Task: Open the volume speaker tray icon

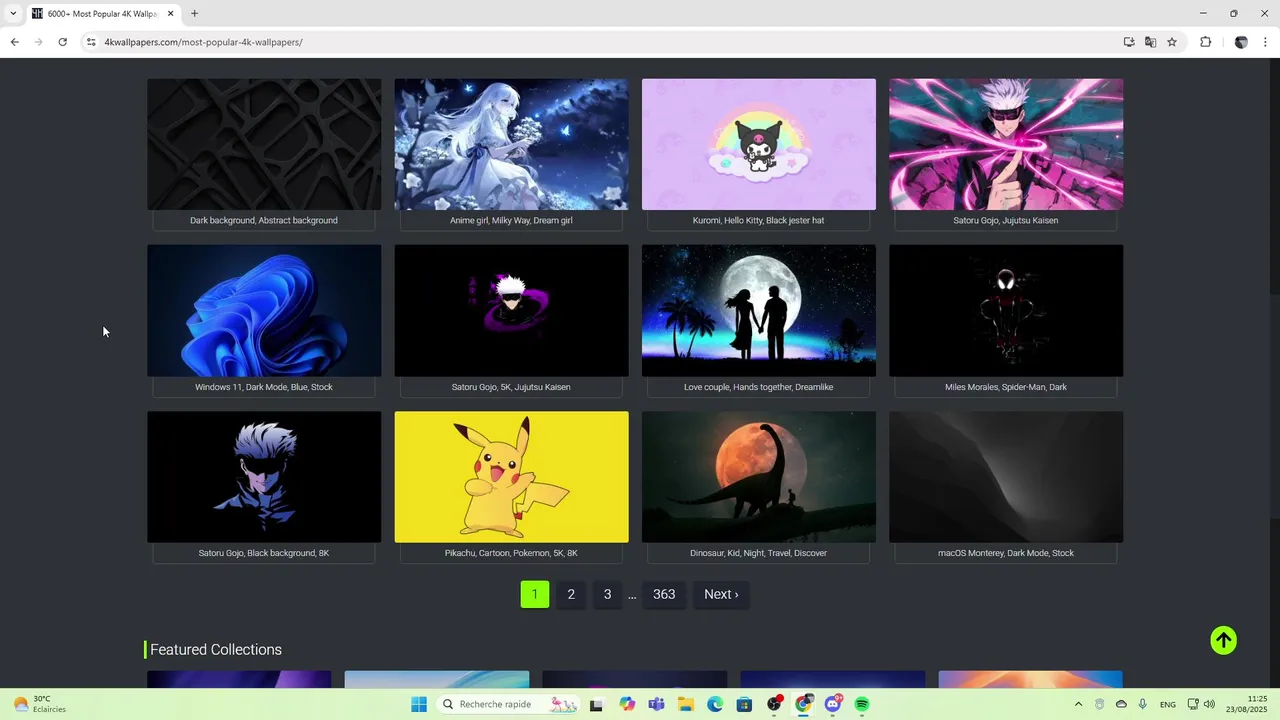Action: (x=1209, y=704)
